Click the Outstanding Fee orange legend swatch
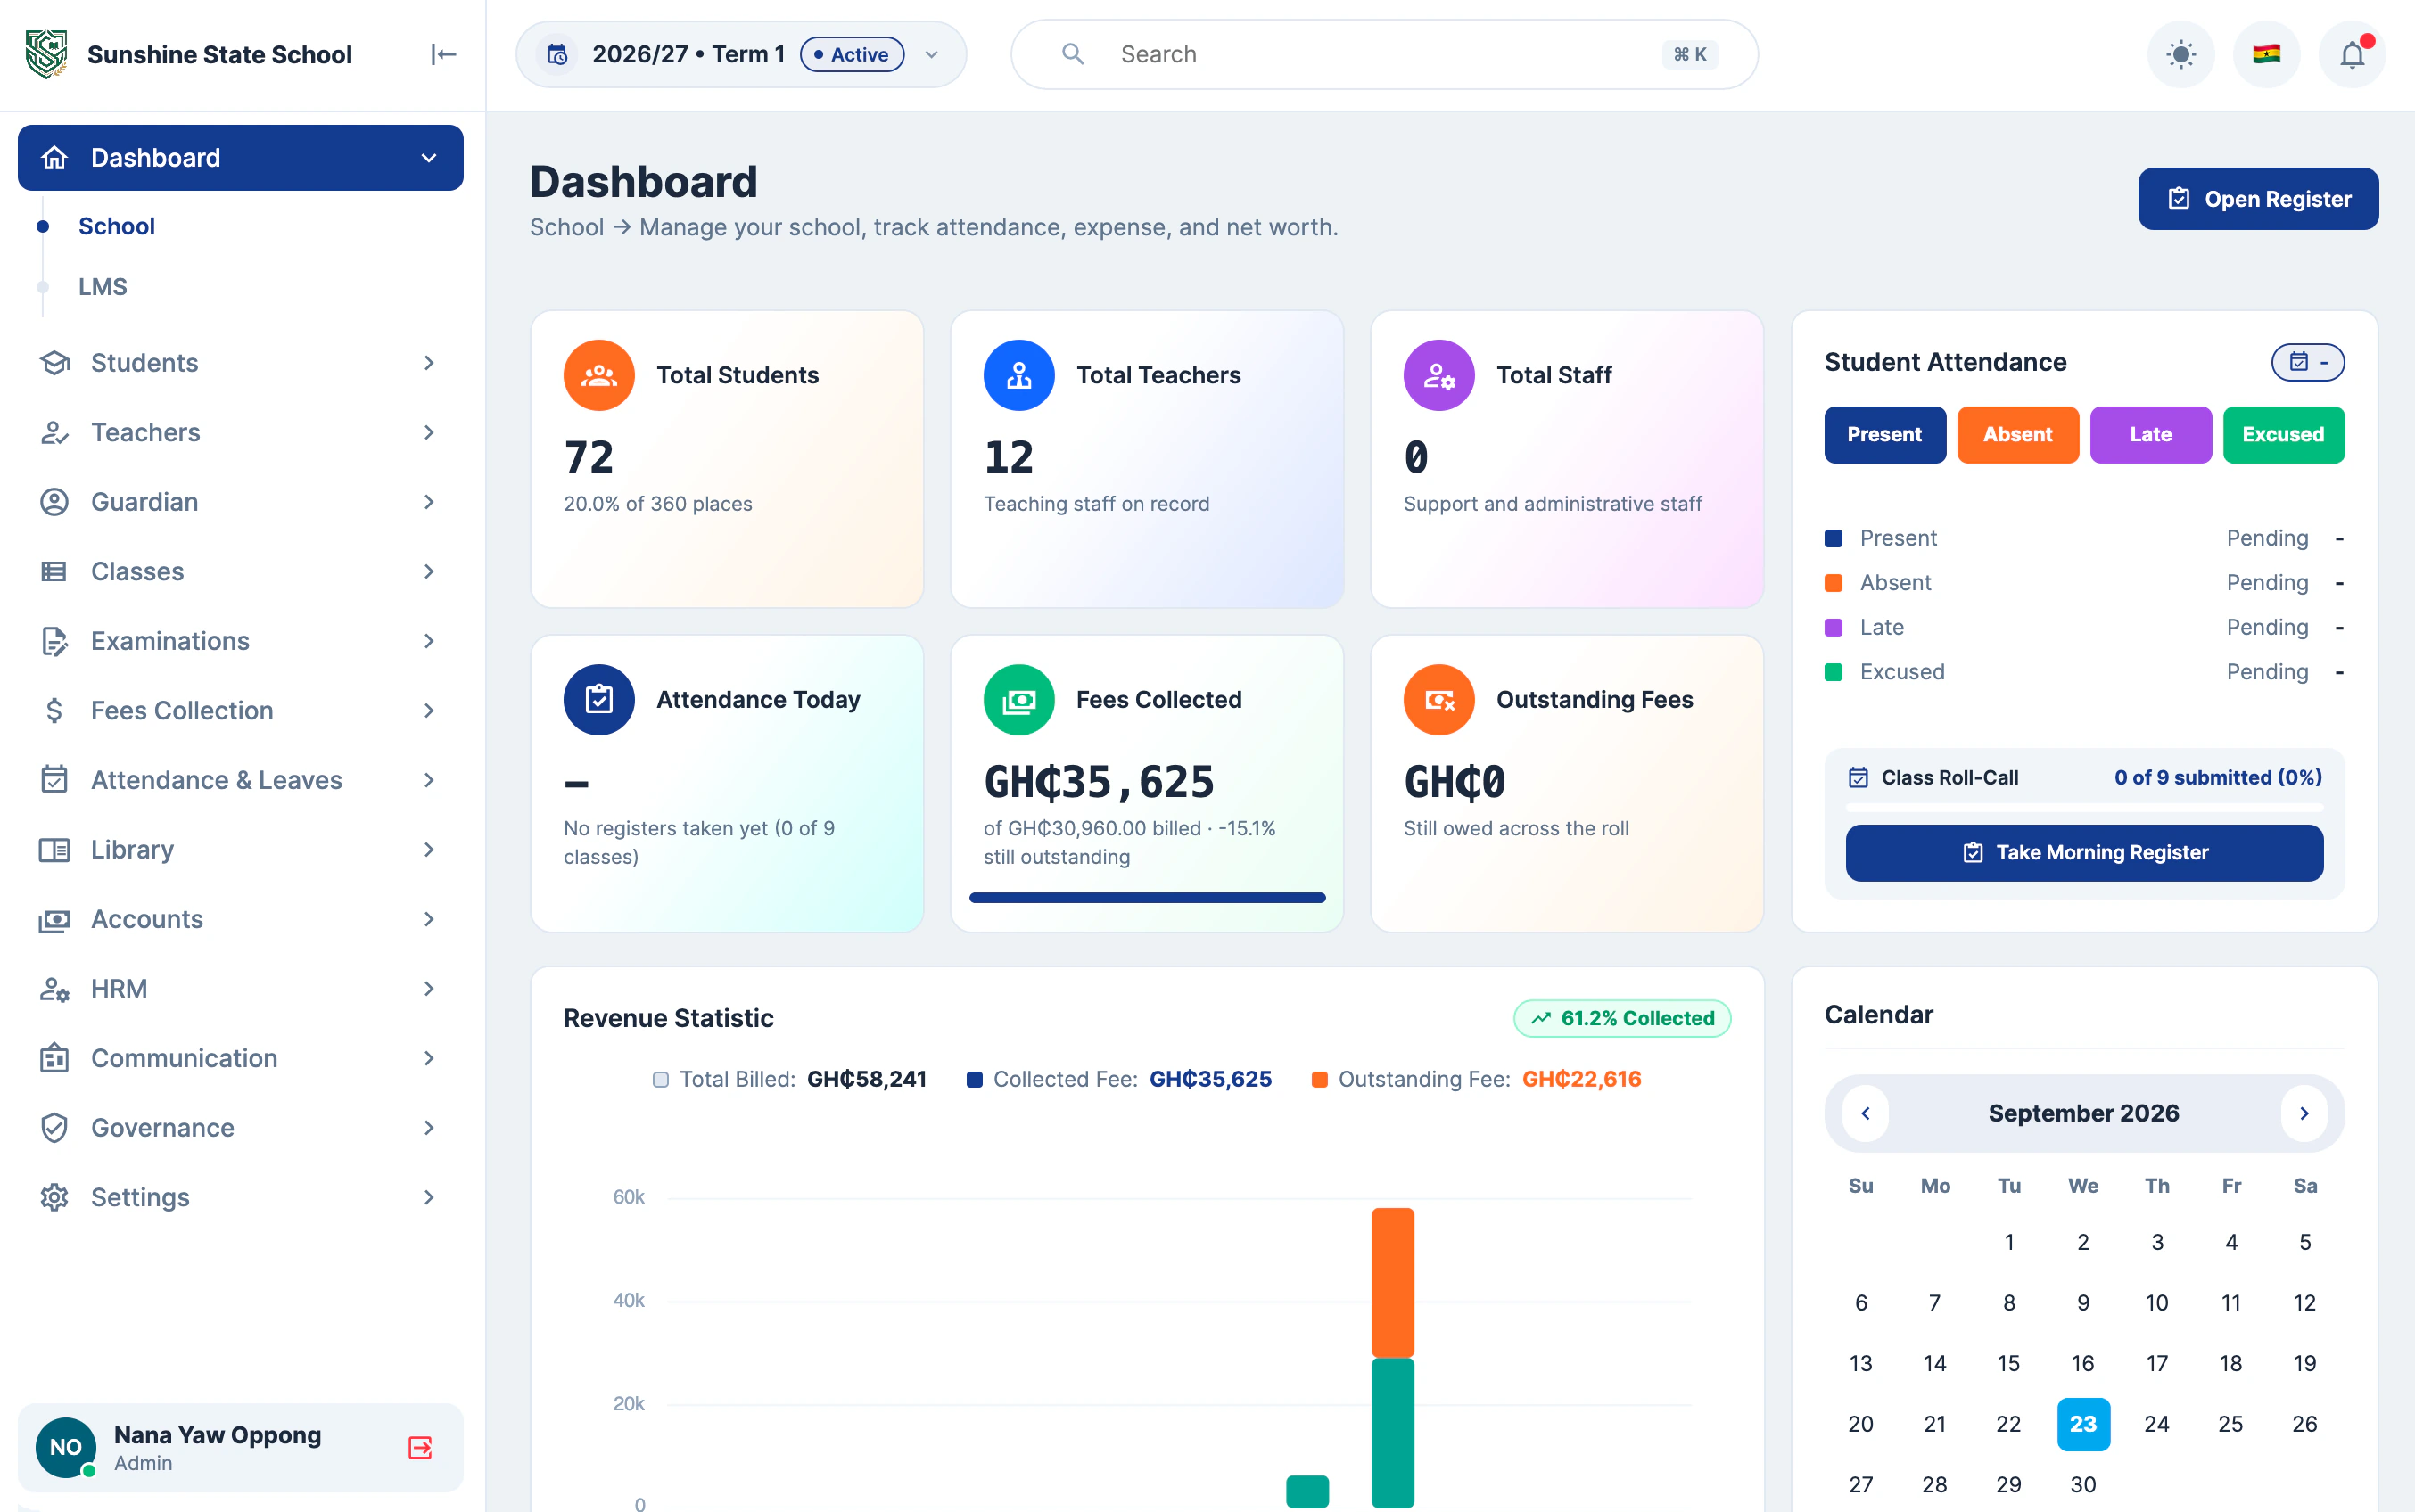Viewport: 2415px width, 1512px height. 1319,1079
